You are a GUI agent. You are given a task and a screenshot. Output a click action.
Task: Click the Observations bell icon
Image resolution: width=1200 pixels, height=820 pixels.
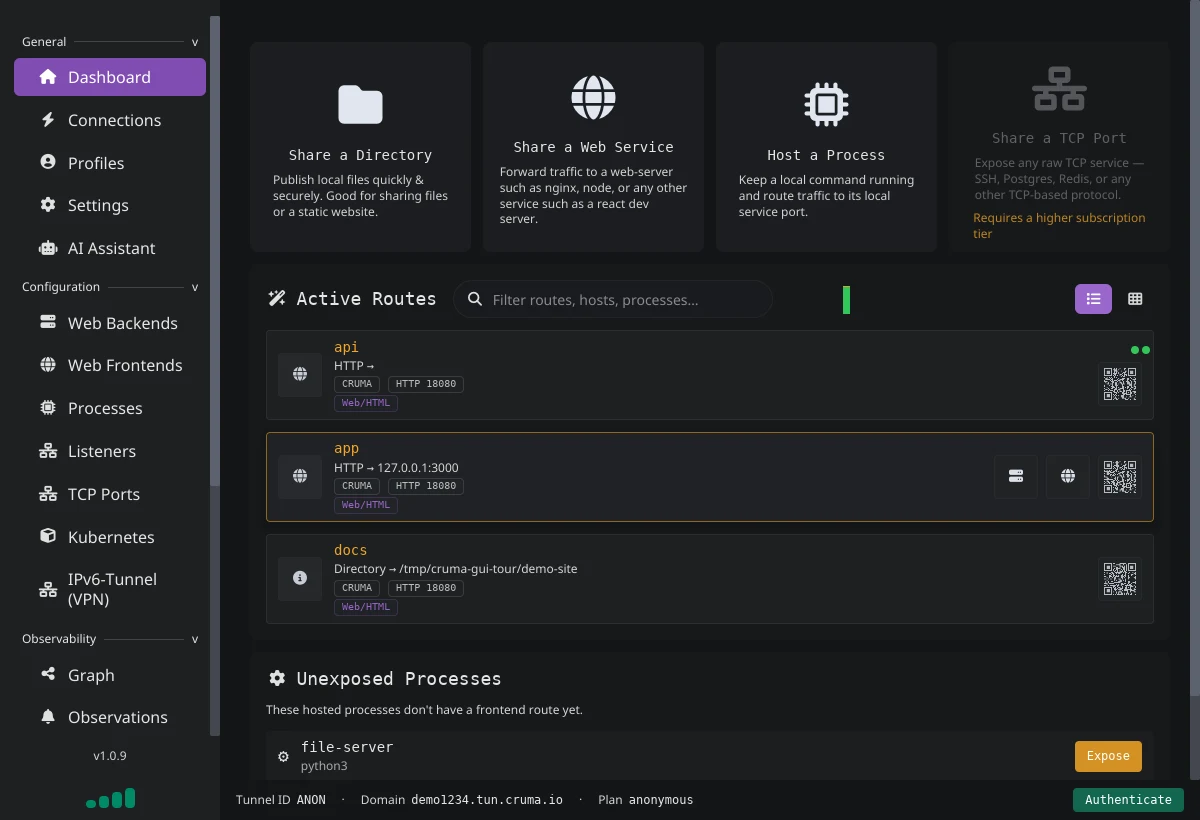click(x=48, y=717)
